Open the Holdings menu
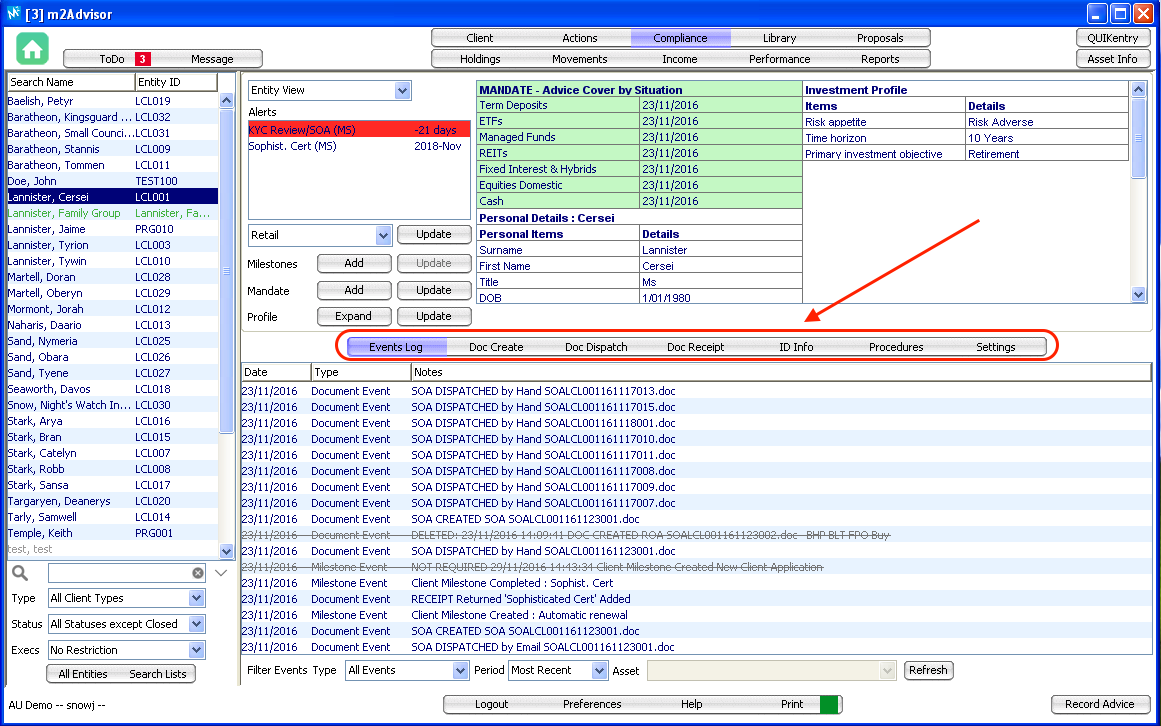This screenshot has width=1161, height=726. click(480, 59)
